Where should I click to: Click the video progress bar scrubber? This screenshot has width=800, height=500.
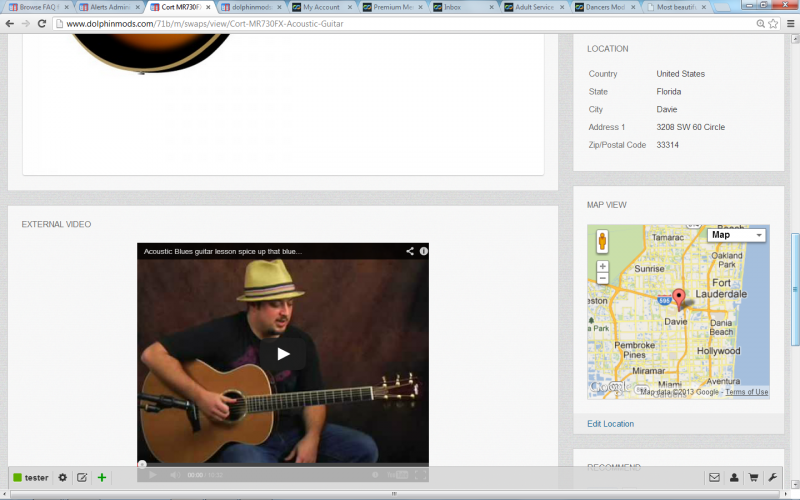(142, 464)
